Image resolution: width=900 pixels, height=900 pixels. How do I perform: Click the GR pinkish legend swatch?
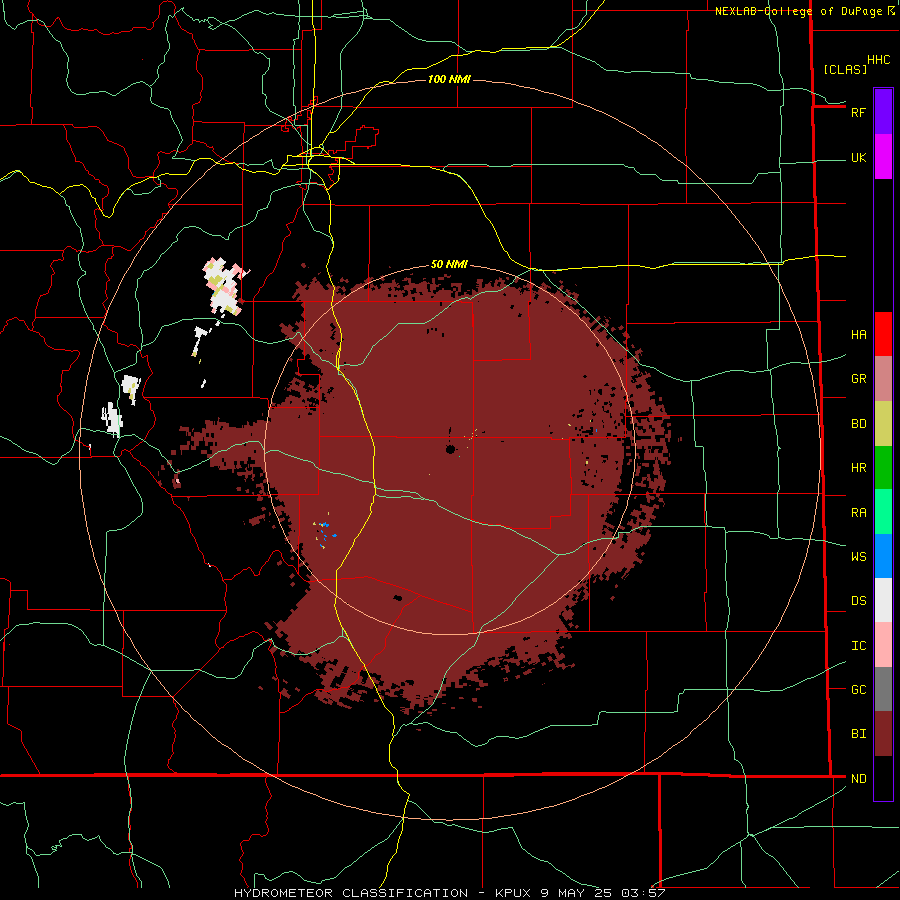coord(883,378)
